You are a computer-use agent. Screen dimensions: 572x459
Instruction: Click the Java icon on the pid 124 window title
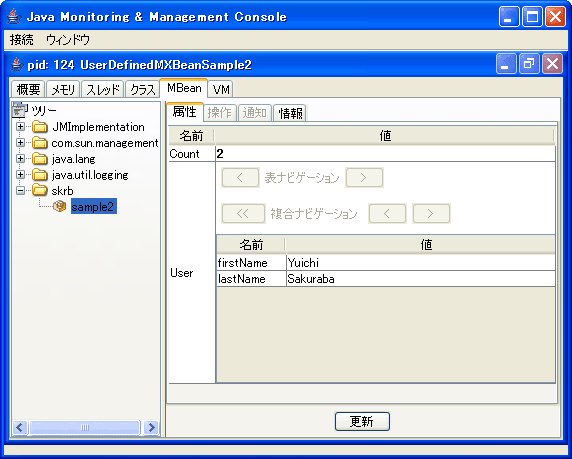click(x=17, y=65)
